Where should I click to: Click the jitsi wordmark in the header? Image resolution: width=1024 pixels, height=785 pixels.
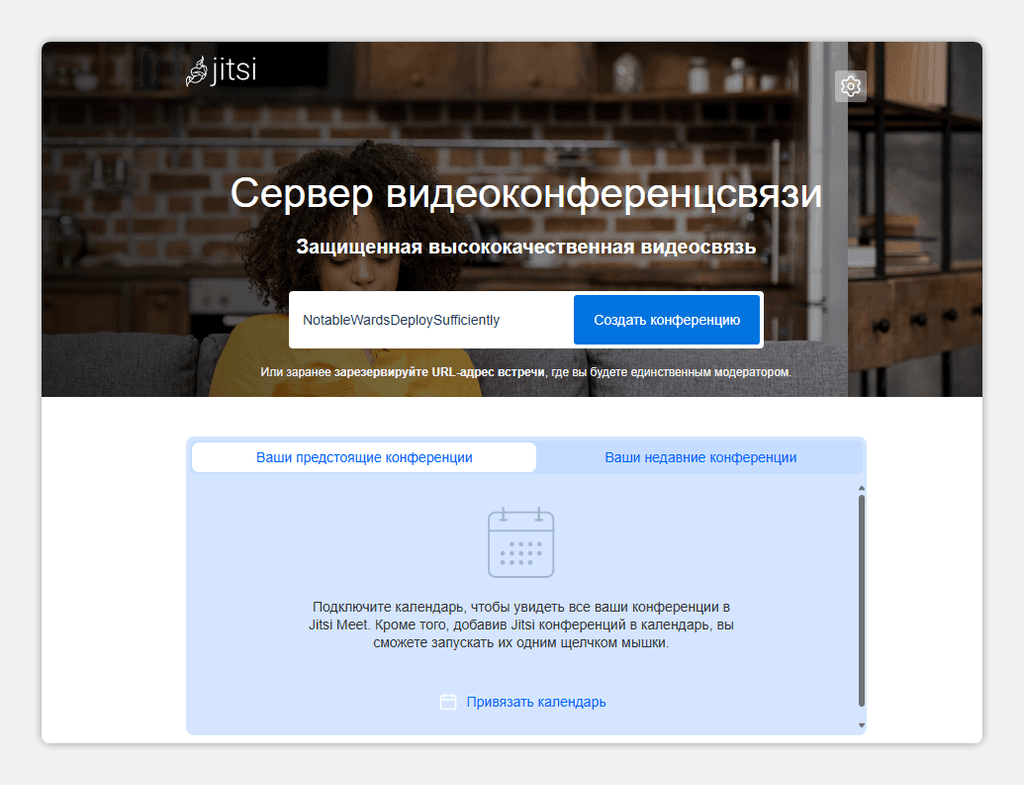[x=232, y=71]
